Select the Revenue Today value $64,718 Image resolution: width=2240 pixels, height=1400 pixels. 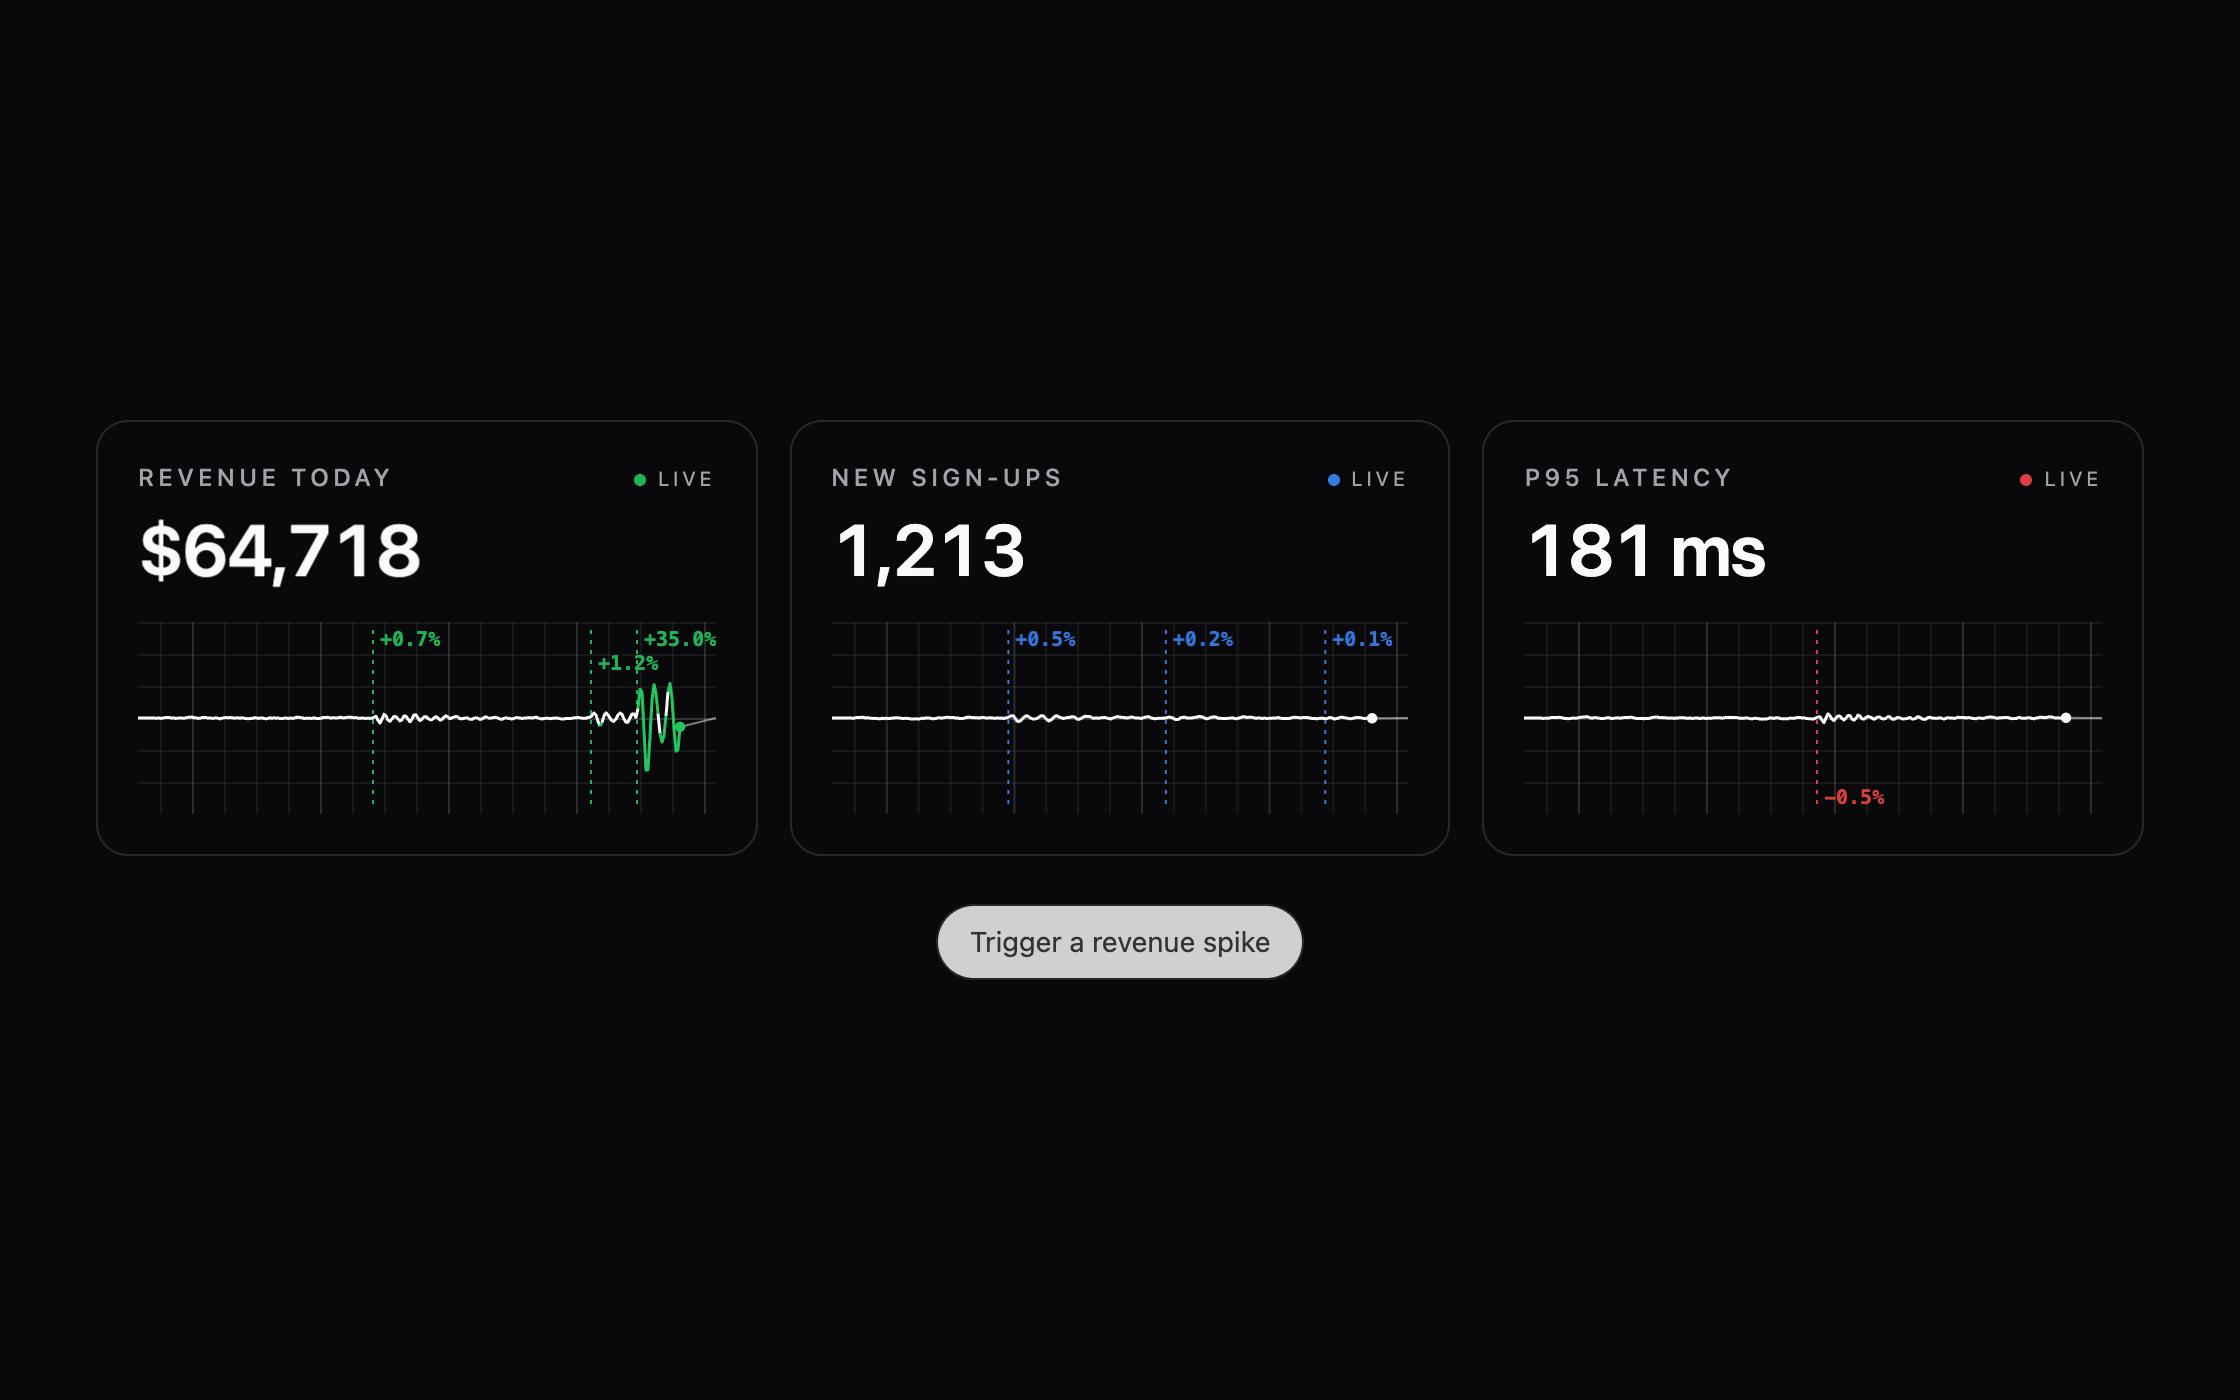click(280, 551)
